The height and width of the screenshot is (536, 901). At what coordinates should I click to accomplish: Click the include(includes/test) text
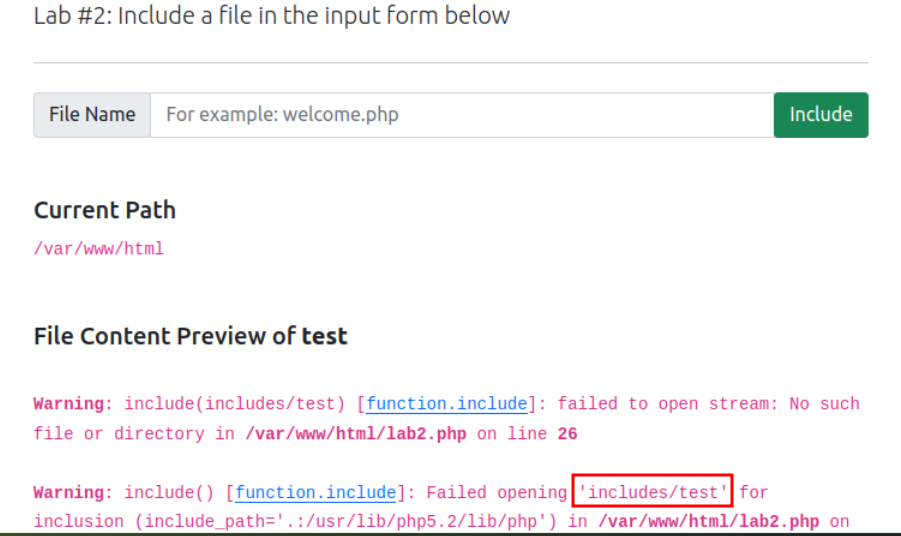235,404
